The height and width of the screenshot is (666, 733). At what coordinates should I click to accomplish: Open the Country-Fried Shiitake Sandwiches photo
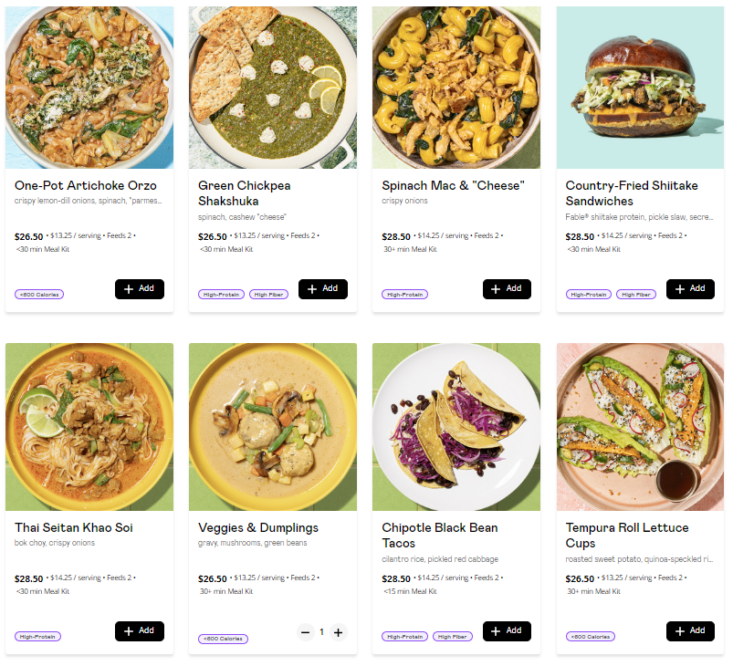pos(640,88)
